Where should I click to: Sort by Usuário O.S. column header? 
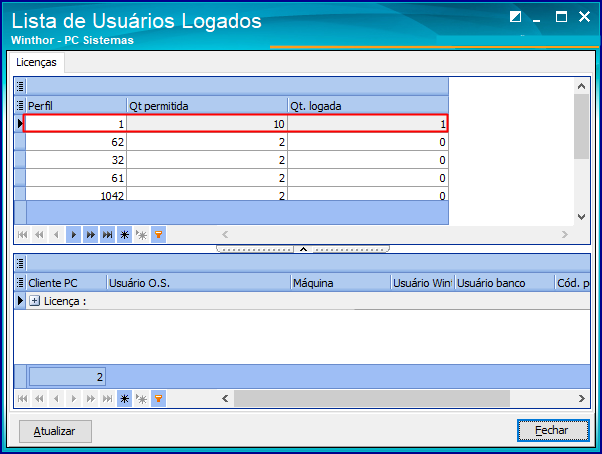click(199, 283)
